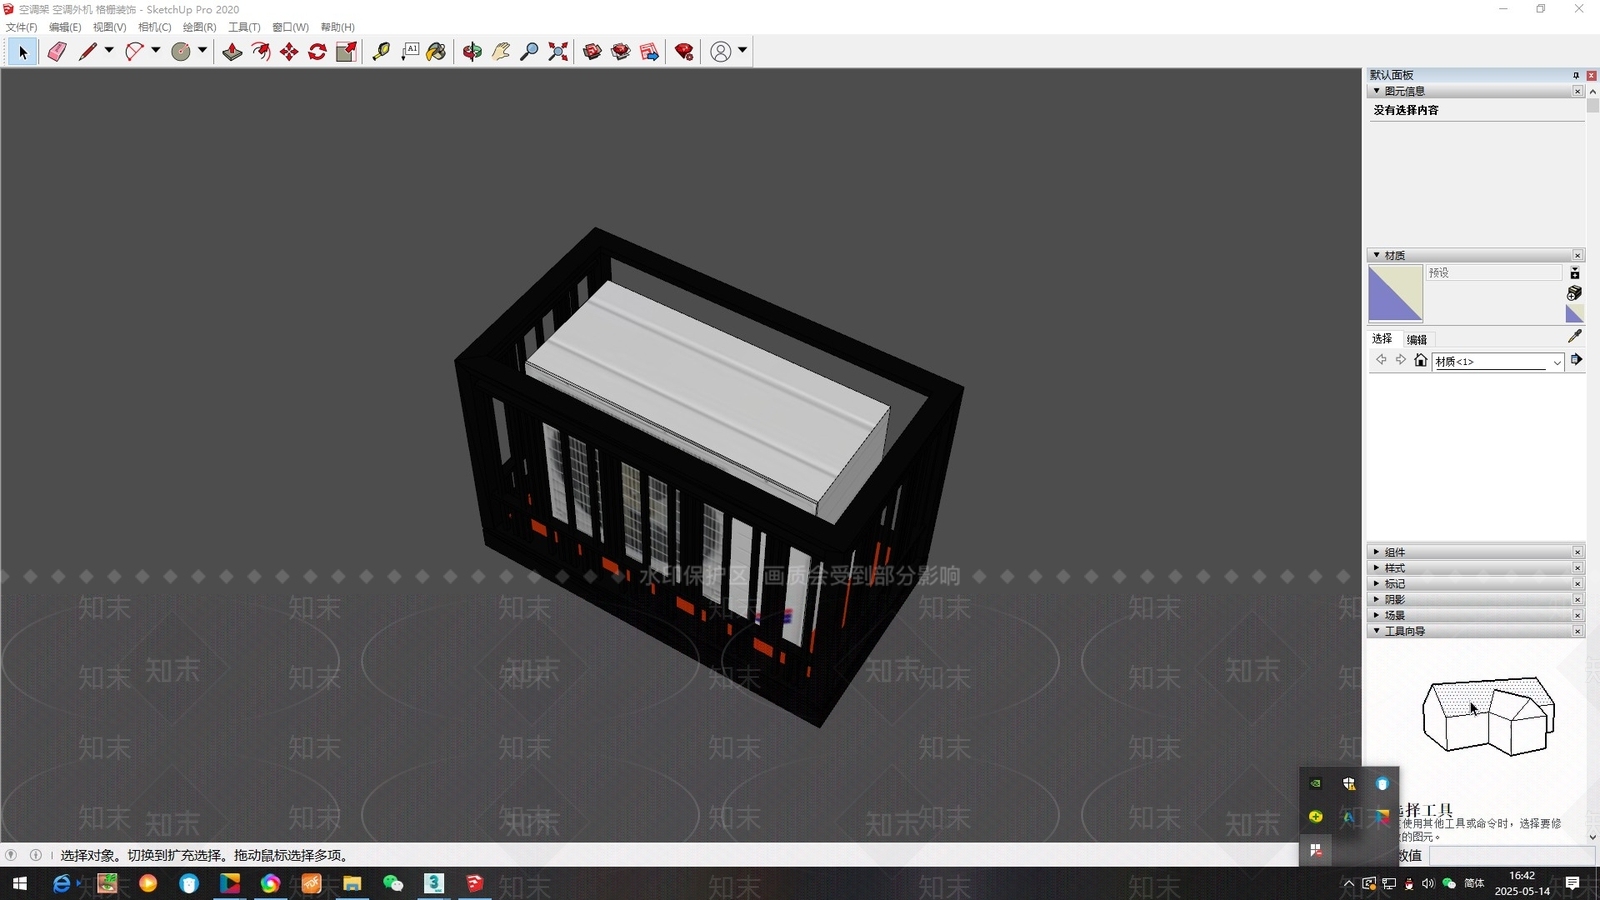Open the Extension Warehouse icon
Screen dimensions: 1600x900
[x=621, y=52]
